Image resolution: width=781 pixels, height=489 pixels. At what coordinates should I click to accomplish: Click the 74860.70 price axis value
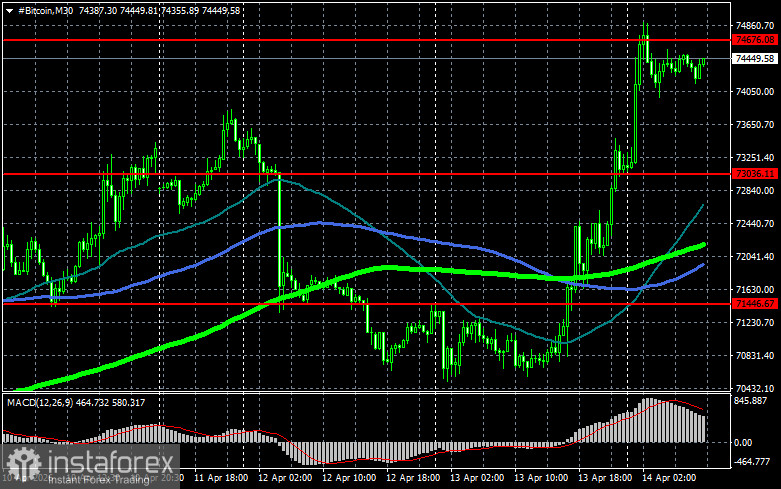[755, 25]
